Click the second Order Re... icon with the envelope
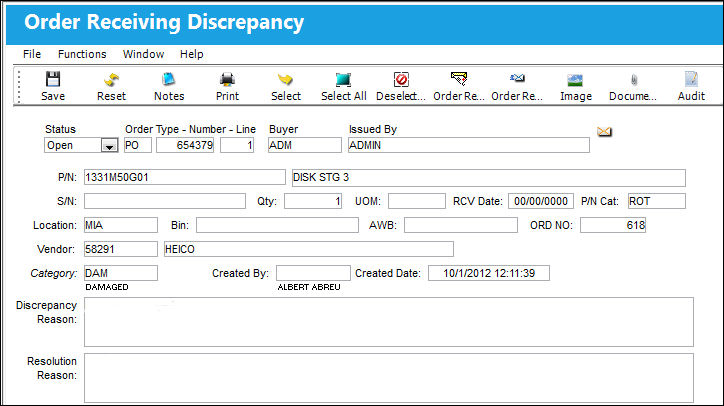 [517, 78]
